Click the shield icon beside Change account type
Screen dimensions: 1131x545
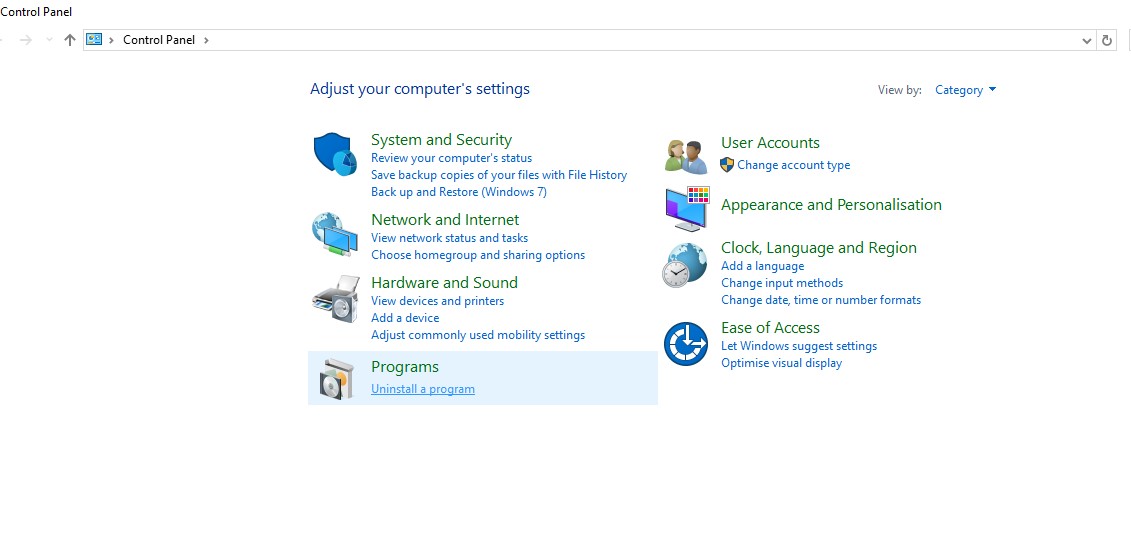click(727, 165)
